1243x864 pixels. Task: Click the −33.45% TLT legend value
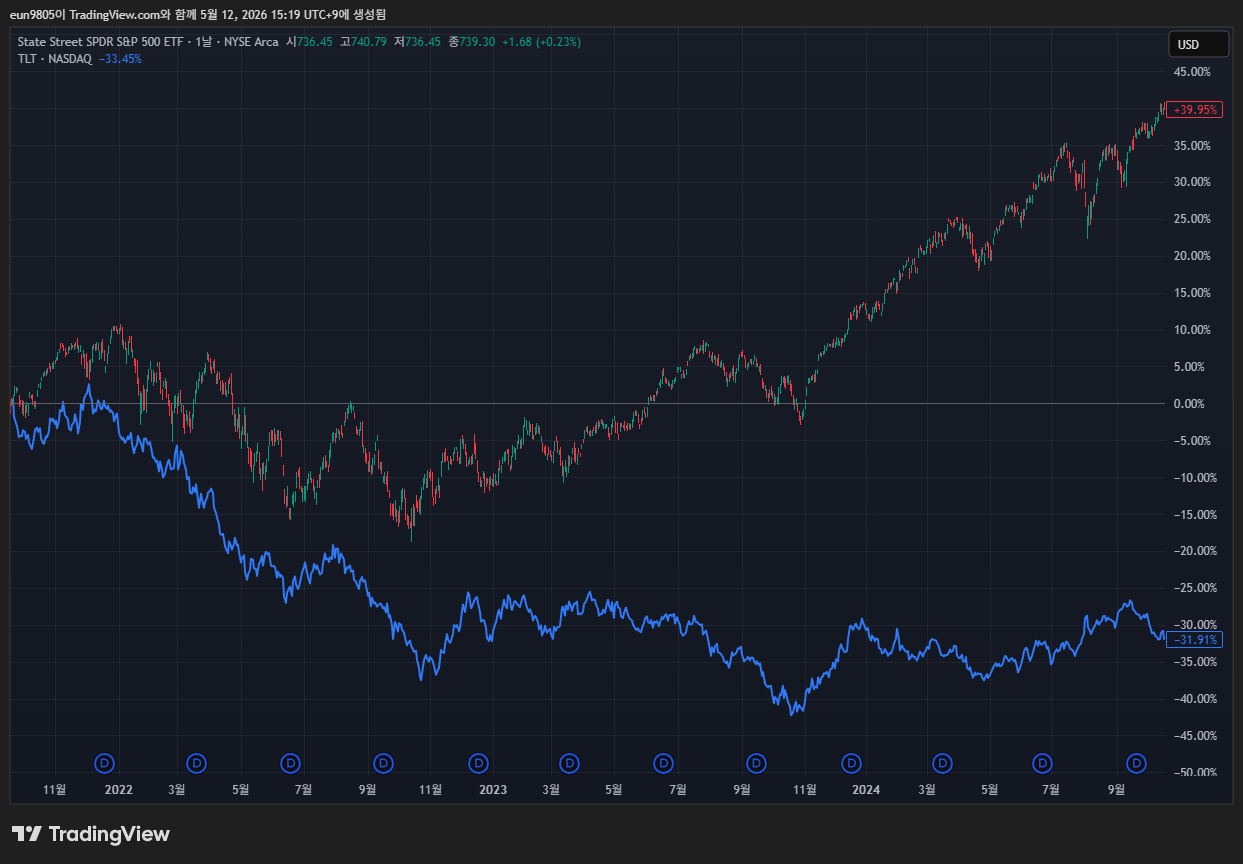click(120, 59)
